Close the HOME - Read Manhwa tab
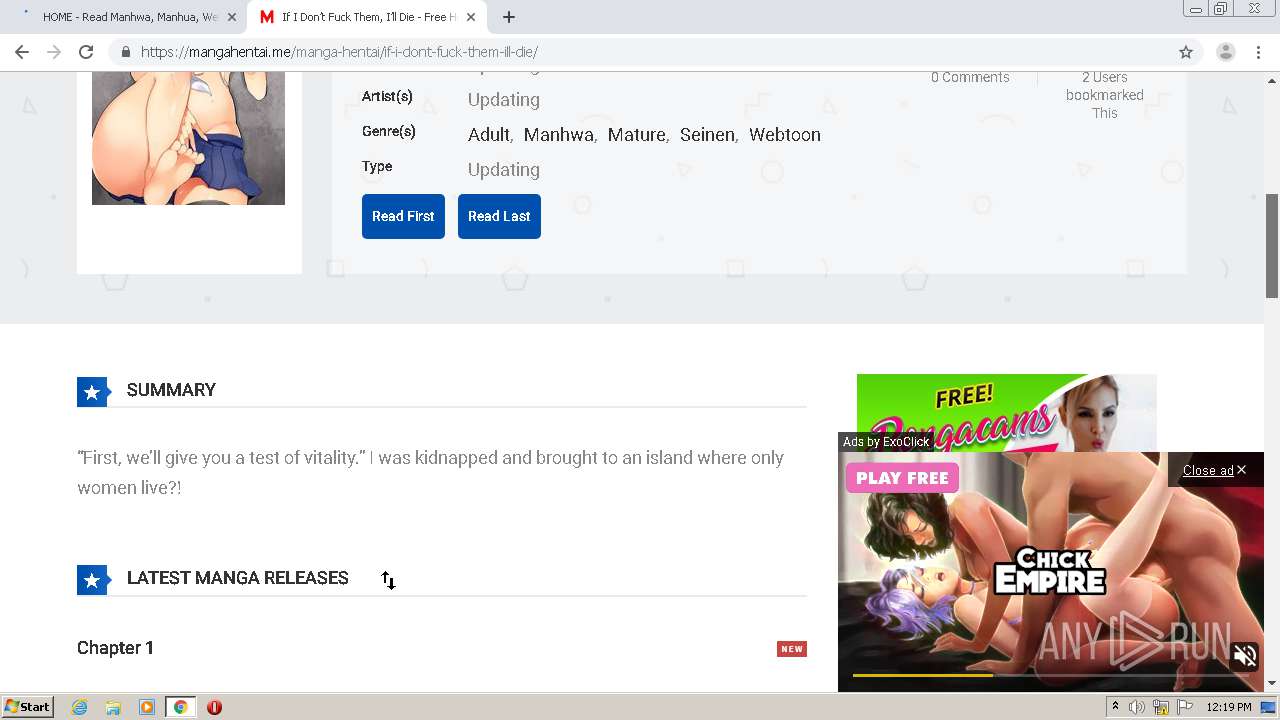The image size is (1280, 720). (x=232, y=17)
